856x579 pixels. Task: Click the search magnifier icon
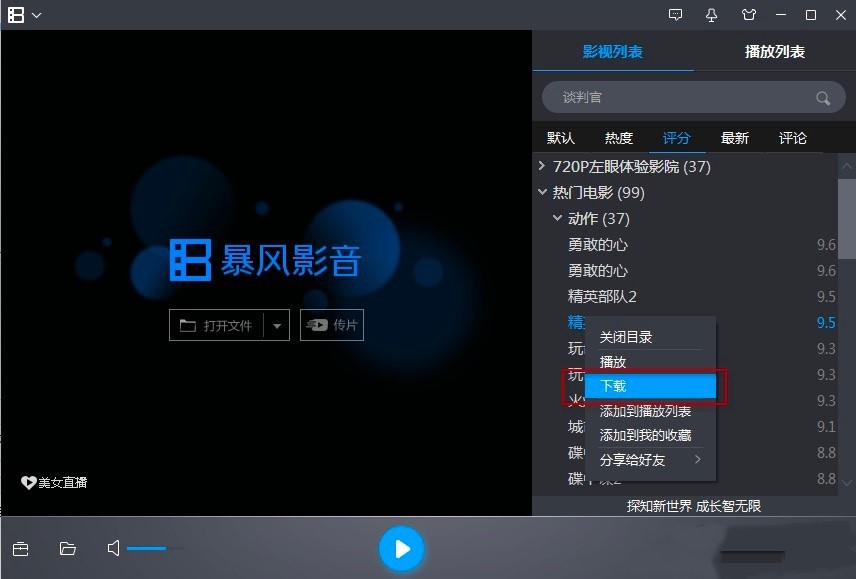pyautogui.click(x=823, y=98)
